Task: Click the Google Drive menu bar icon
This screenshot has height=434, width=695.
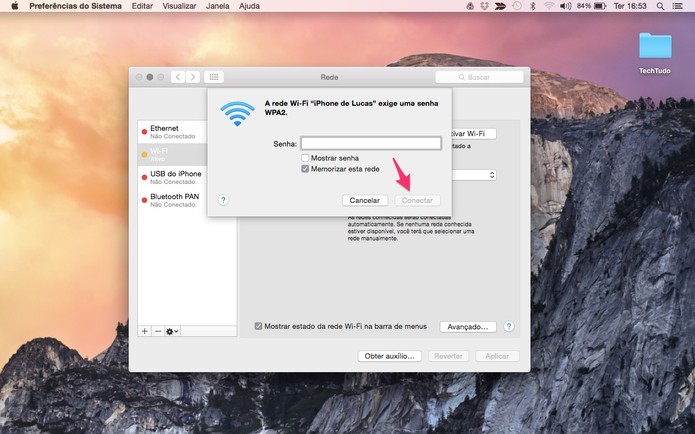Action: pos(470,6)
